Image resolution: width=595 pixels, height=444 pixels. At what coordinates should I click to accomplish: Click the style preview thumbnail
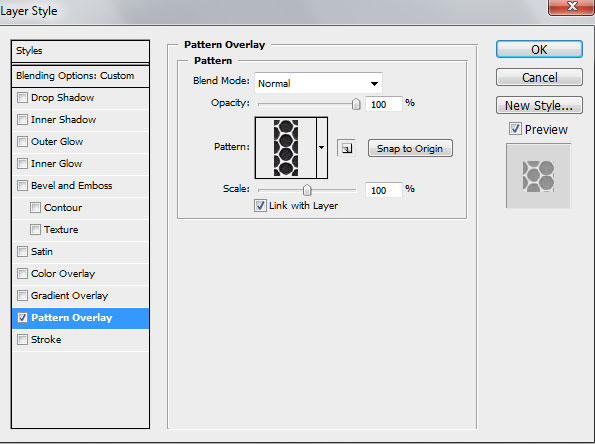[538, 176]
